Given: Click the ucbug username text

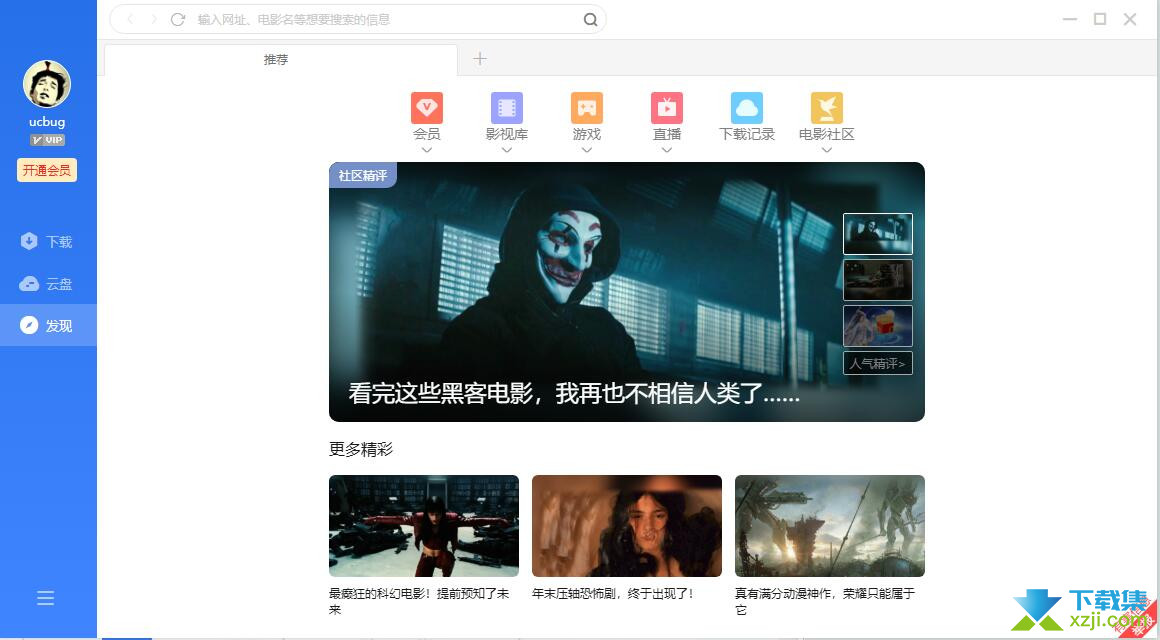Looking at the screenshot, I should (x=47, y=122).
